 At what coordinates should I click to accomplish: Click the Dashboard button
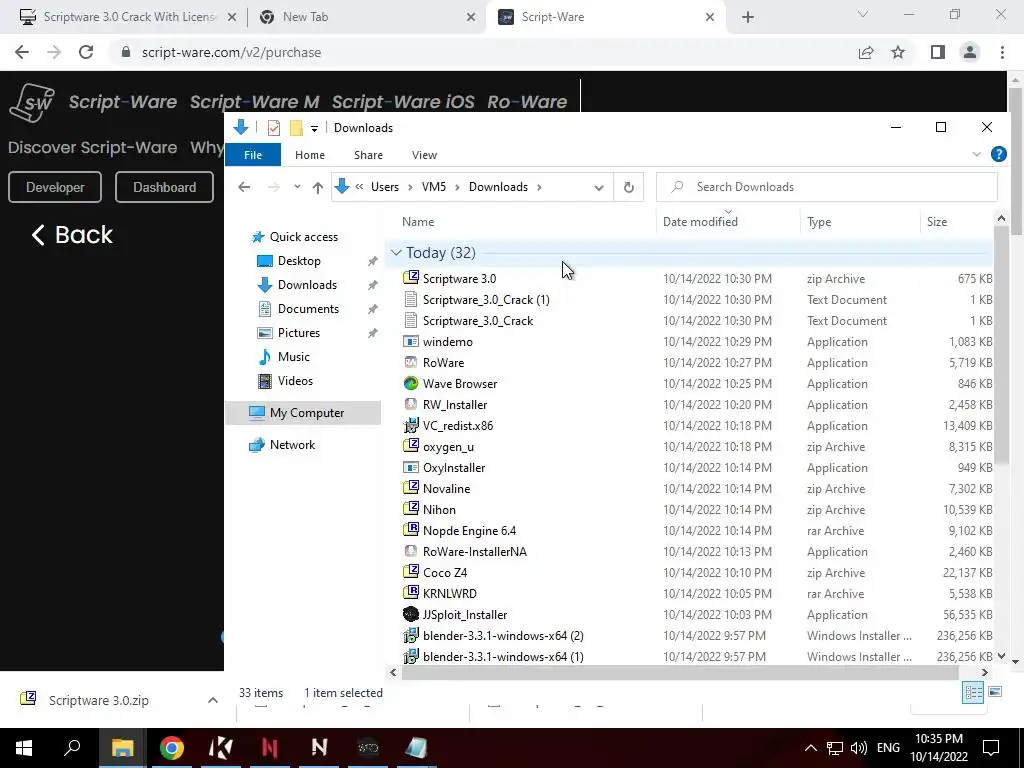click(165, 187)
